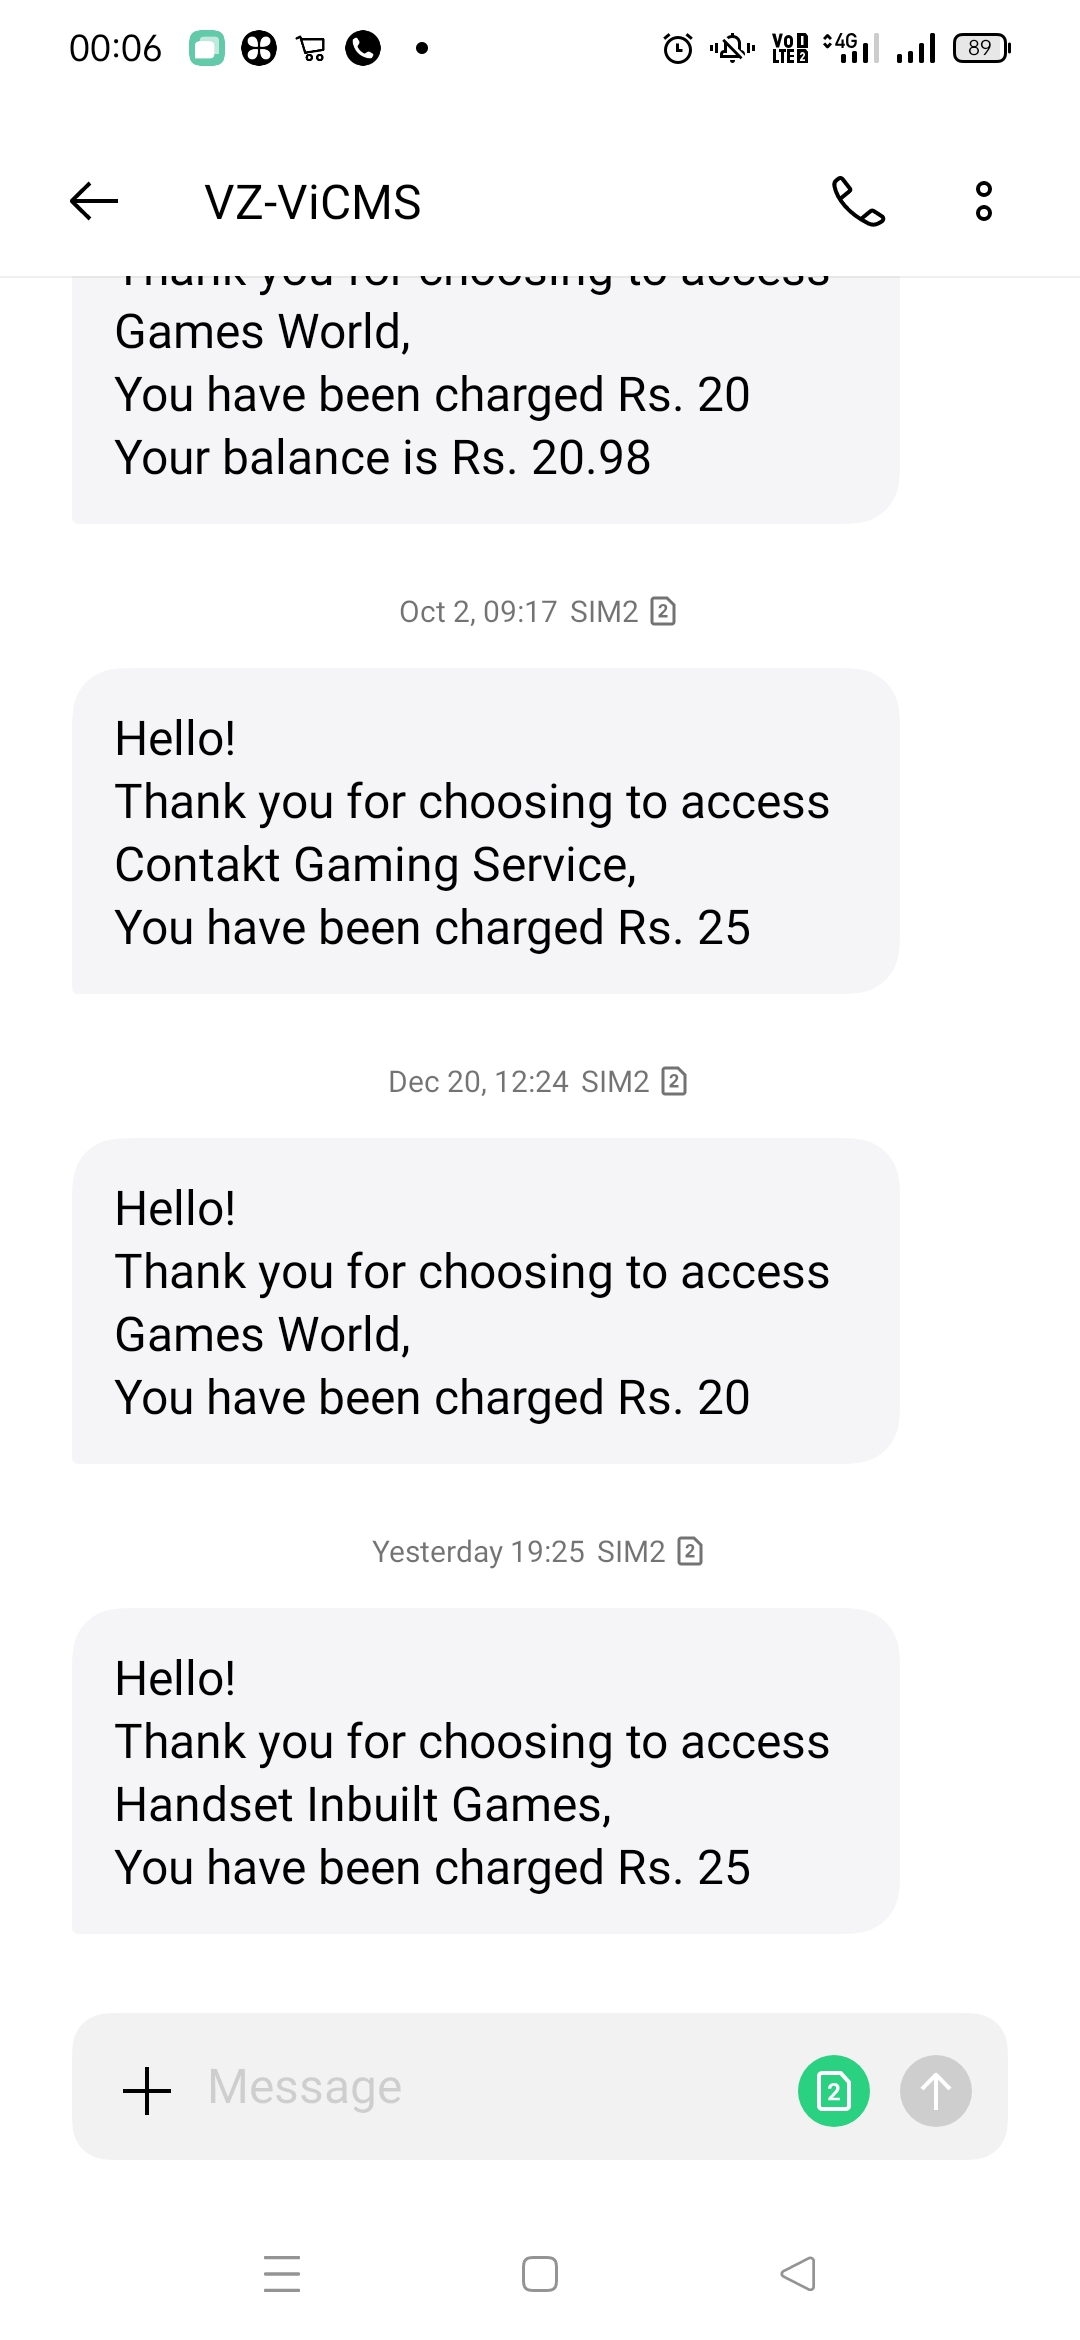Screen dimensions: 1080x2340
Task: Tap the SIM2 icon beside Oct 2 timestamp
Action: (663, 611)
